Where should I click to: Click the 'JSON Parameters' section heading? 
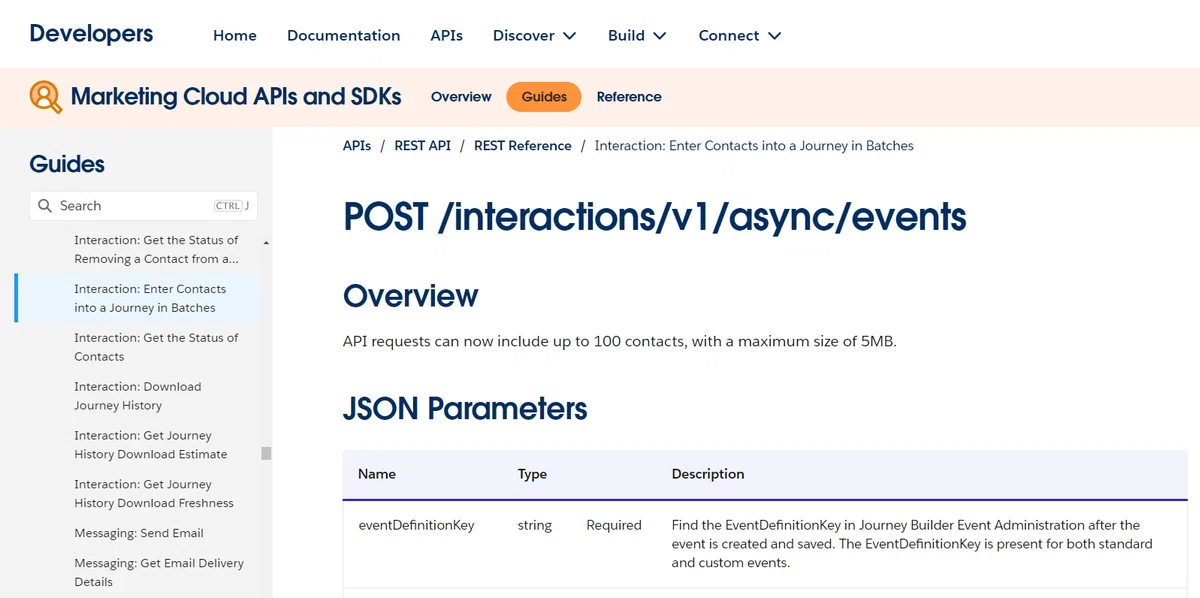point(465,409)
